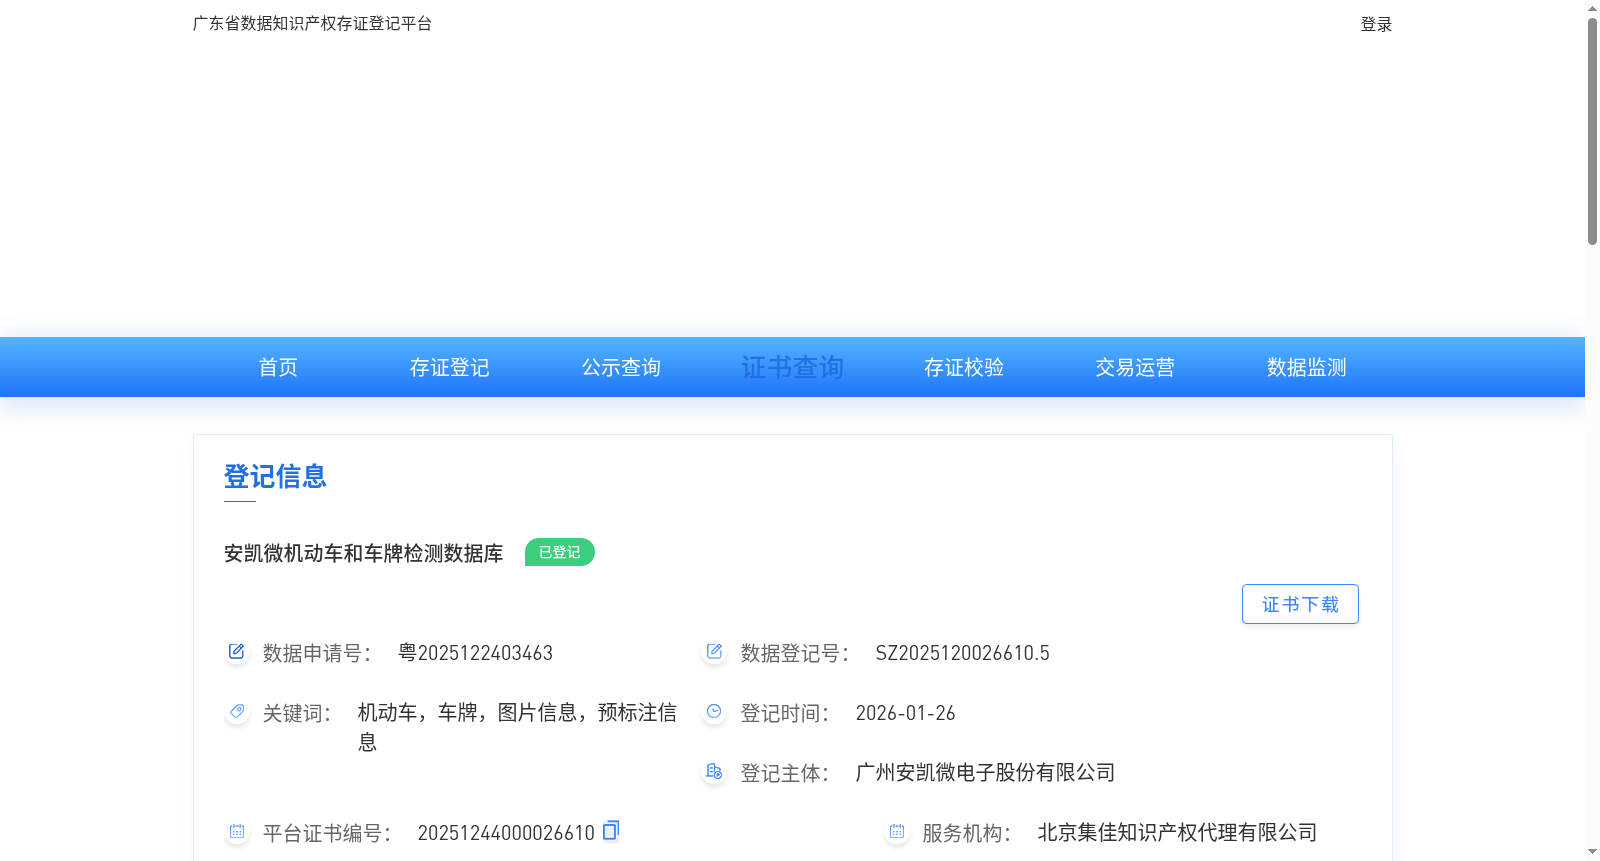Click the registration date 2026-01-26

[905, 713]
